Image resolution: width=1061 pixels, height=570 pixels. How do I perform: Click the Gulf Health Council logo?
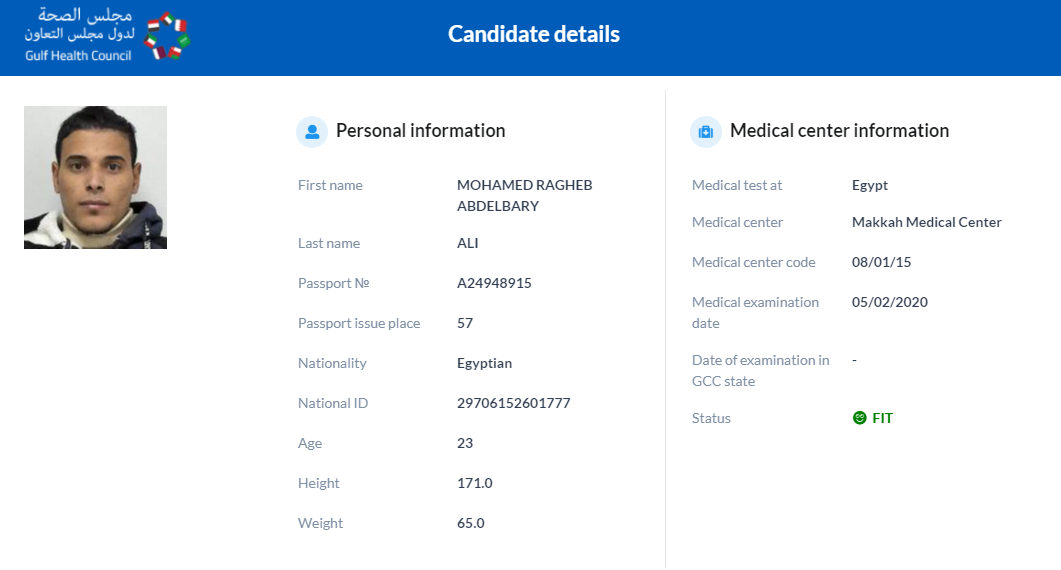click(x=108, y=35)
